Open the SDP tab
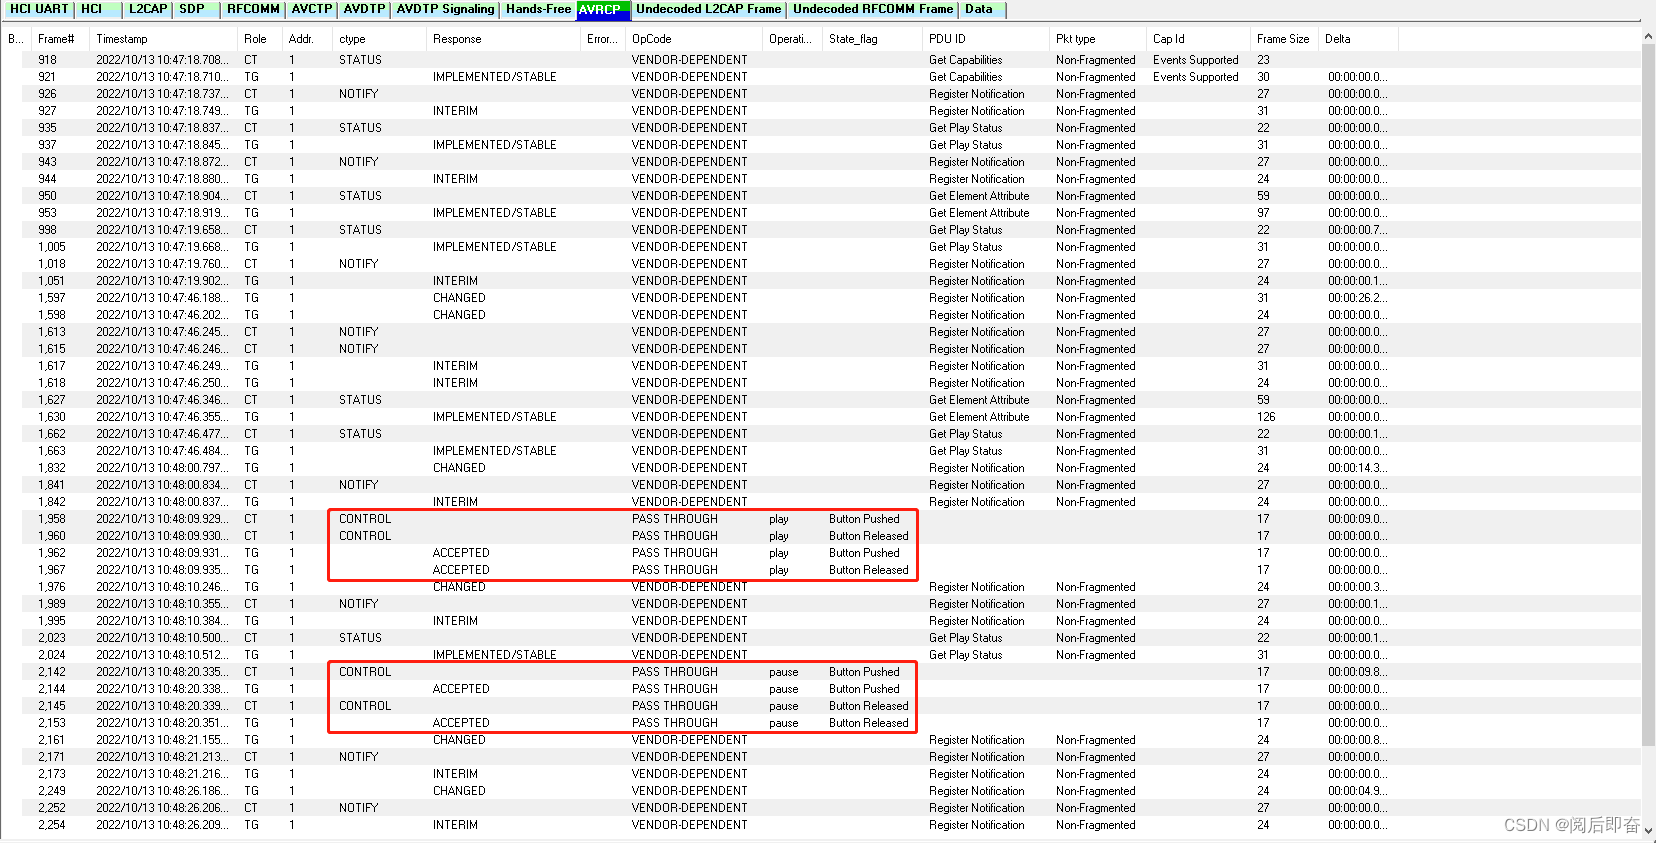Viewport: 1656px width, 843px height. 195,9
